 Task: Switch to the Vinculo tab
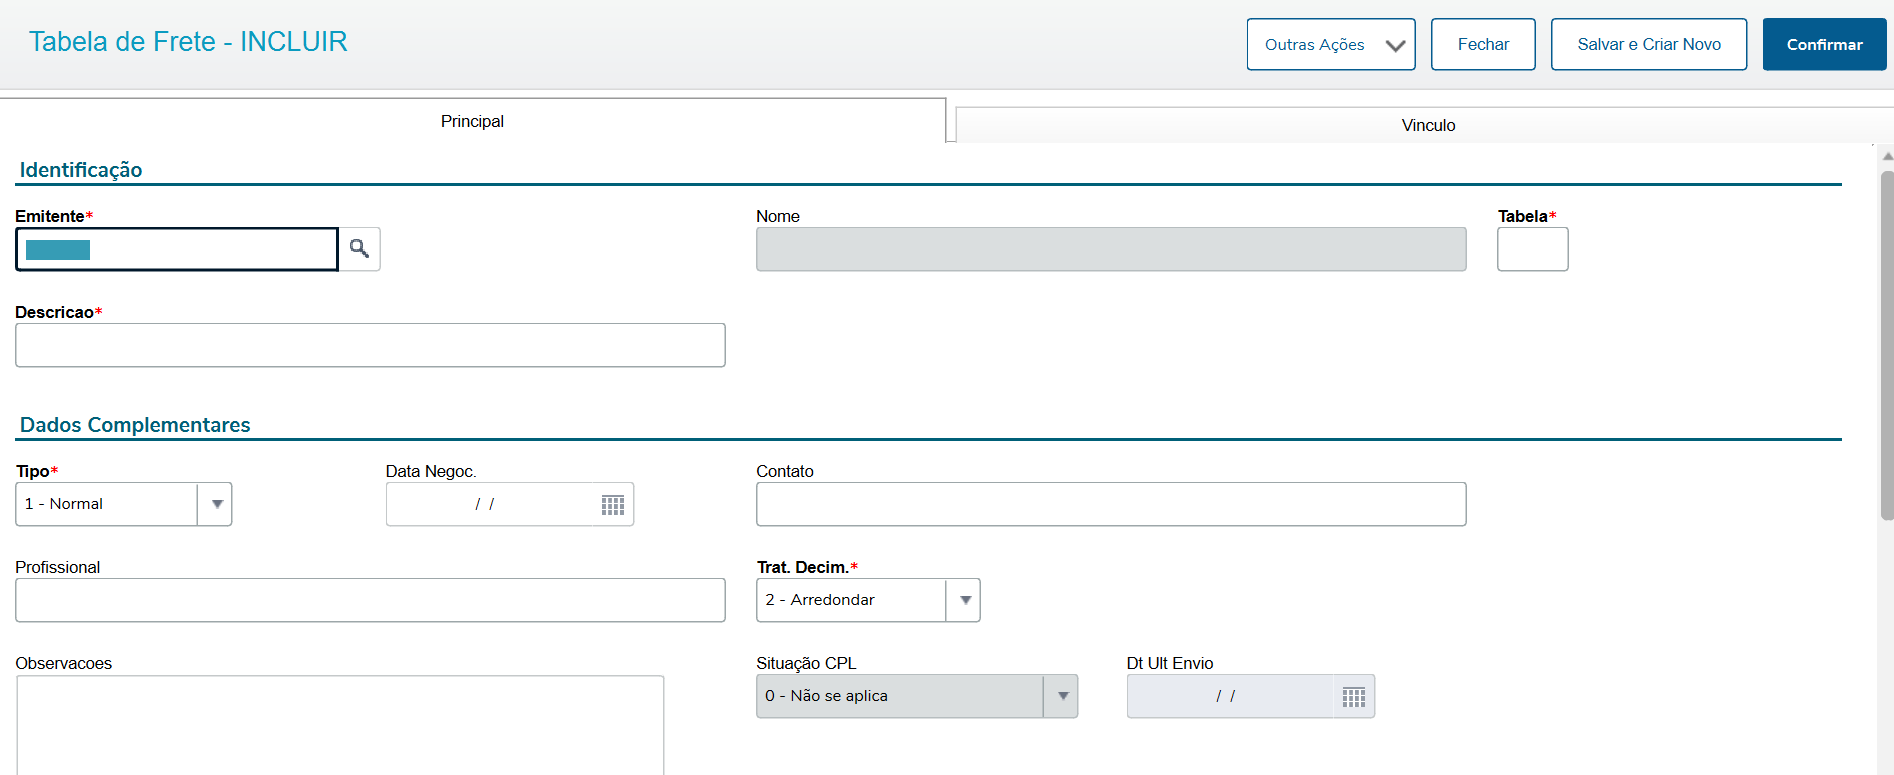pos(1428,125)
